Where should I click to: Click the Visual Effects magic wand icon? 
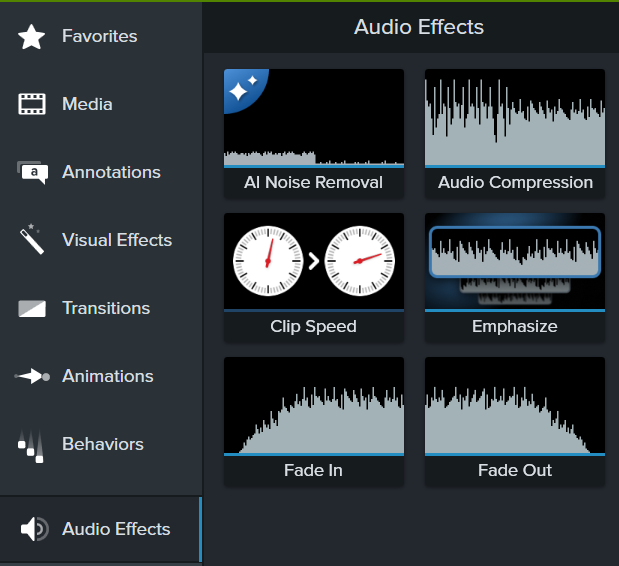(x=32, y=240)
